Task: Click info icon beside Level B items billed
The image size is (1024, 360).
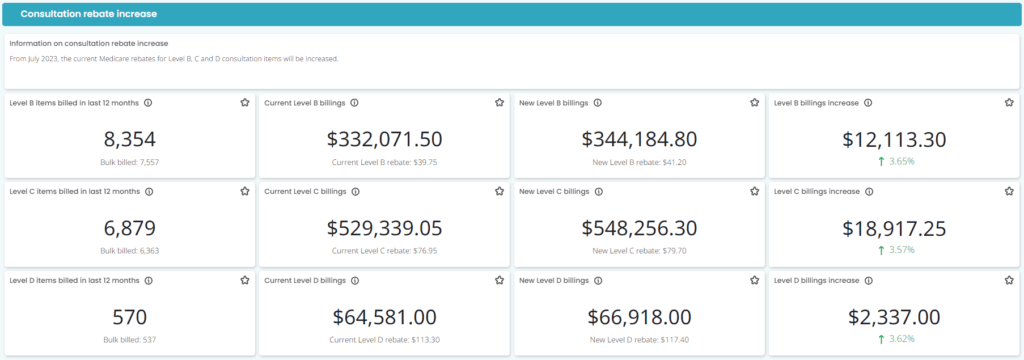Action: click(x=148, y=103)
